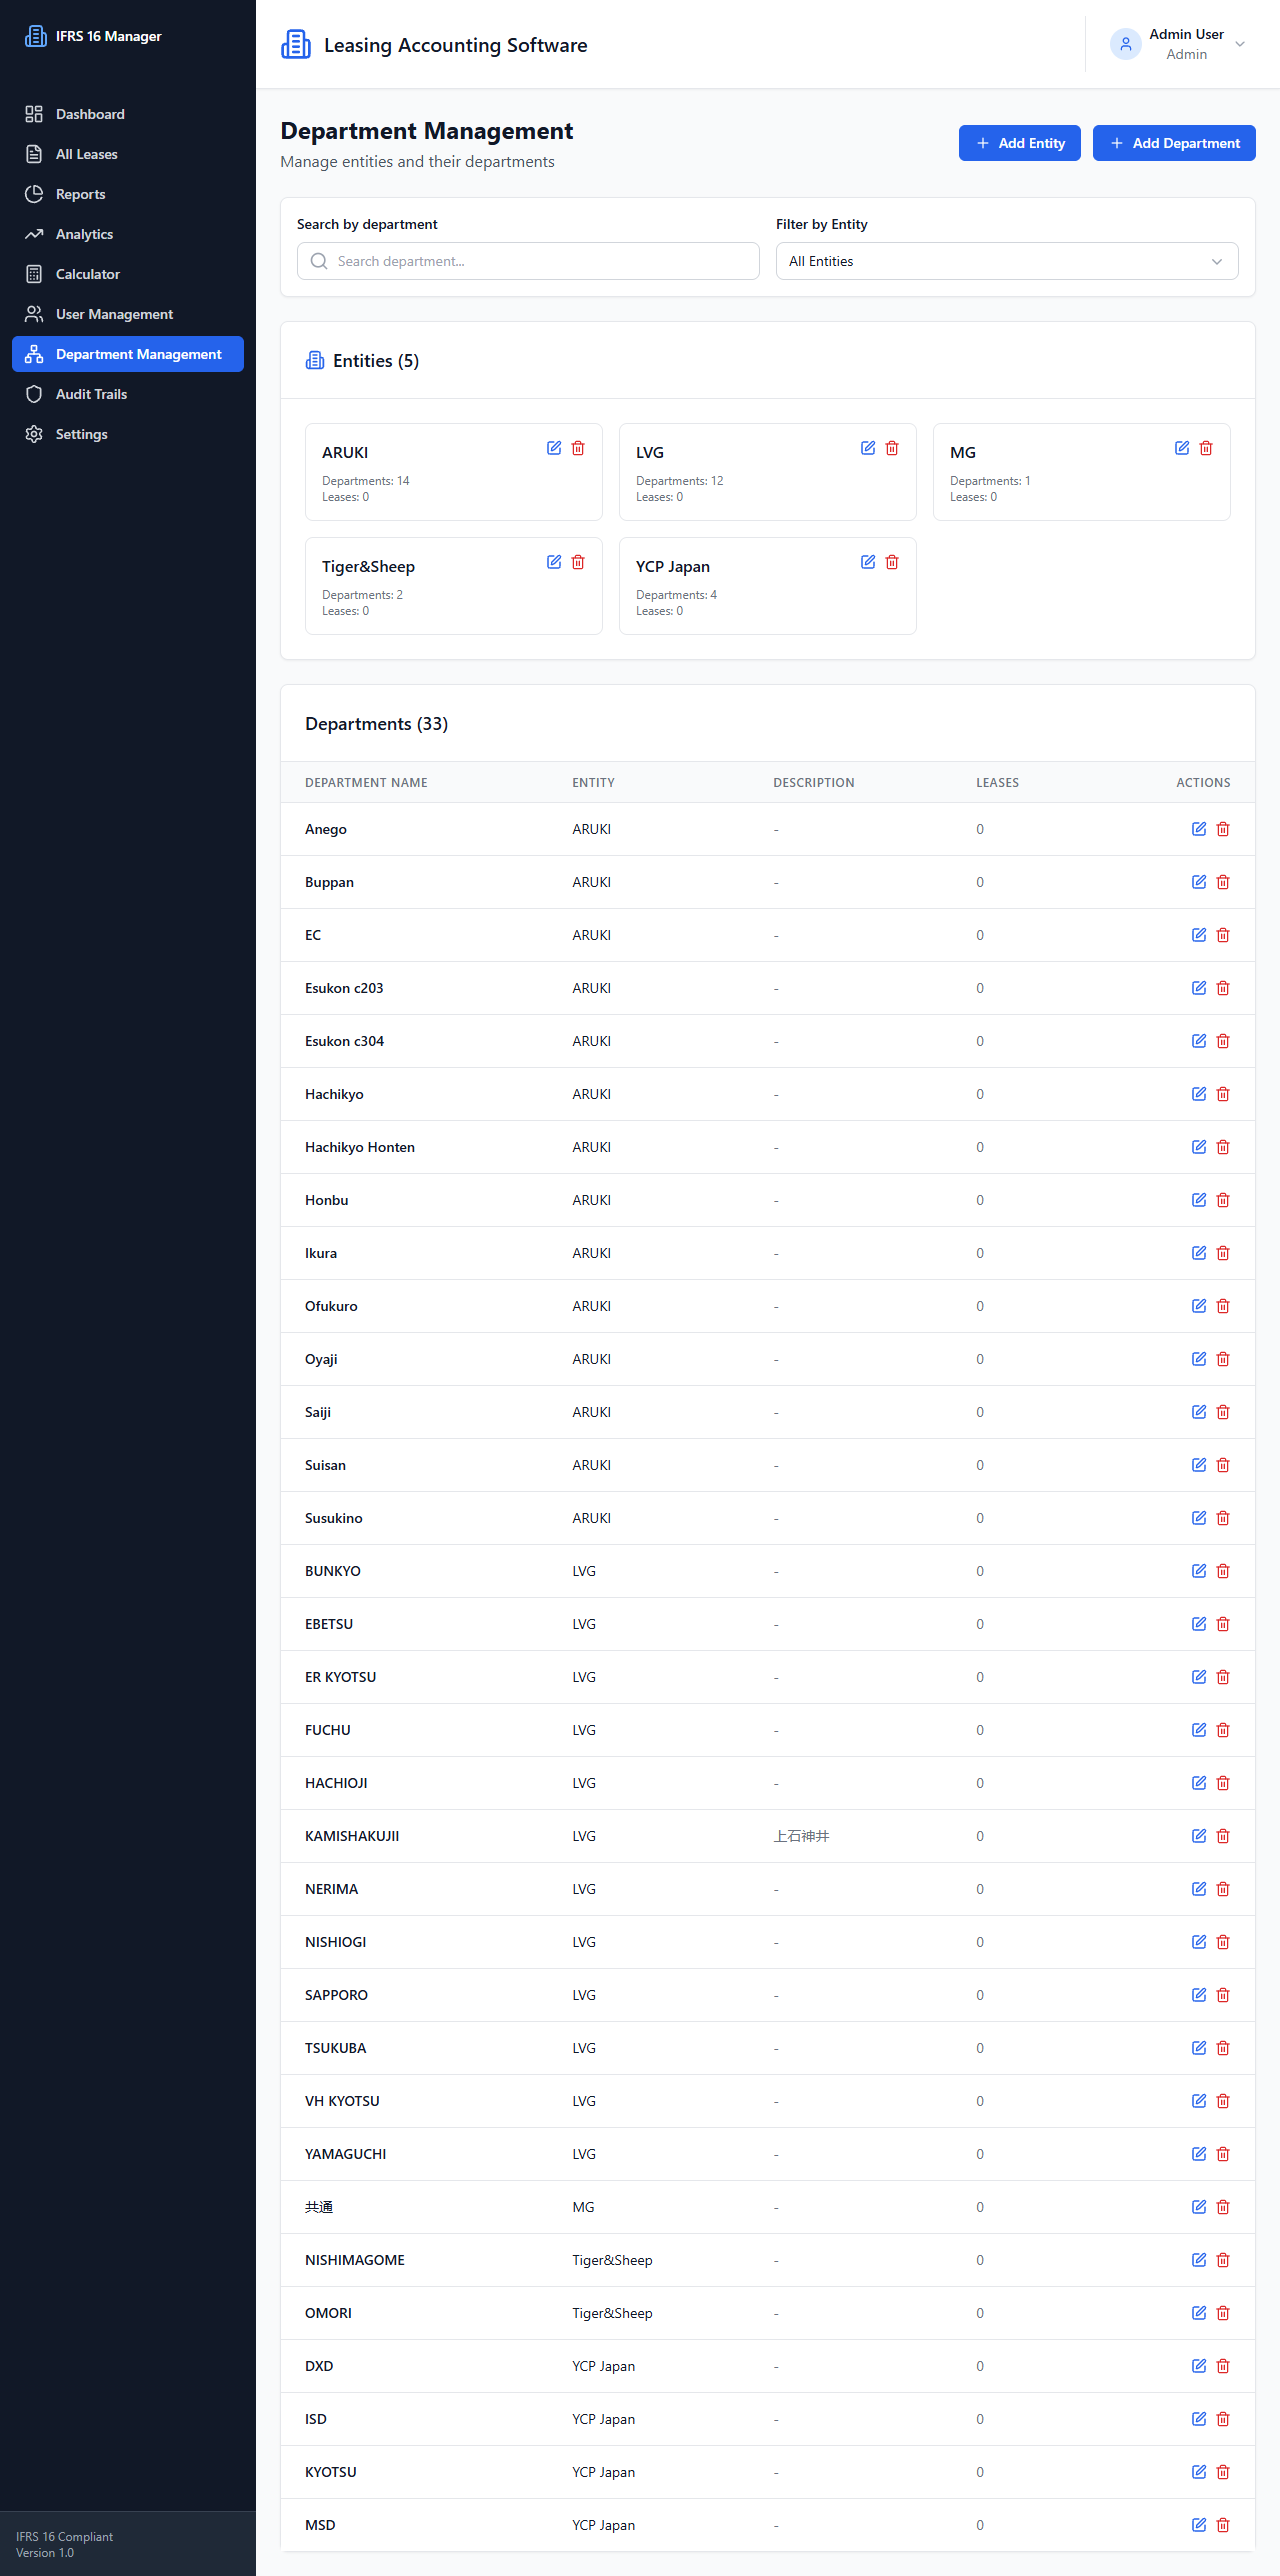1280x2576 pixels.
Task: Delete the Susukino department
Action: click(1223, 1518)
